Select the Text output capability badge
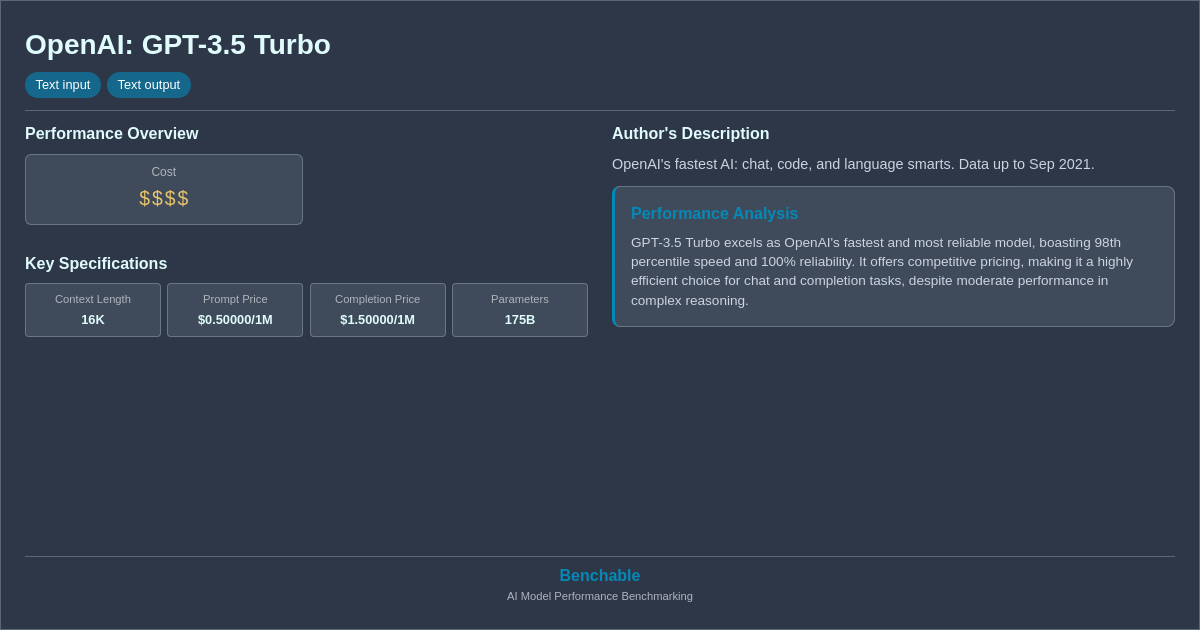 tap(148, 85)
